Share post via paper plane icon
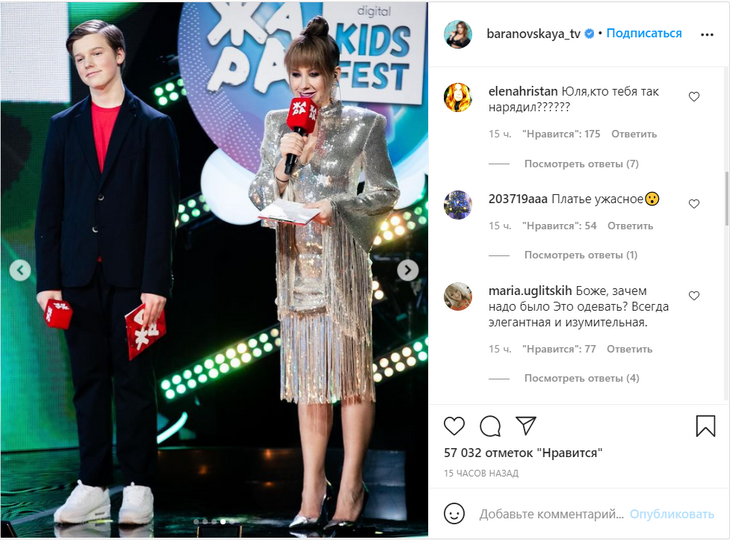730x540 pixels. pos(526,425)
